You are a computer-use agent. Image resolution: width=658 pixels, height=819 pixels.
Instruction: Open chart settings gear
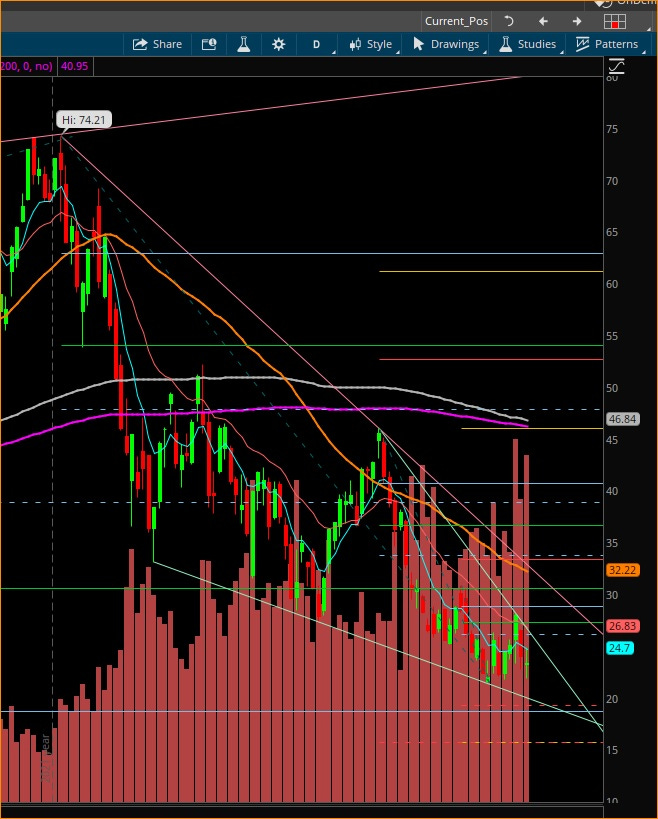point(278,44)
